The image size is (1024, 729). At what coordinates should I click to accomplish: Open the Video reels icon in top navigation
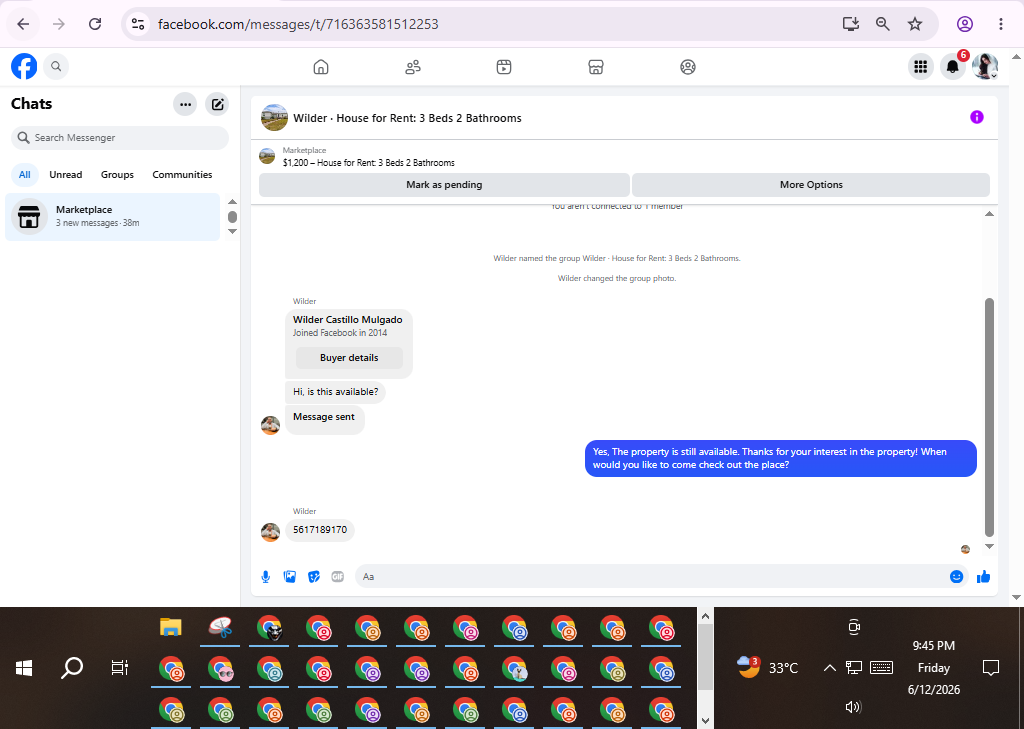[x=504, y=67]
